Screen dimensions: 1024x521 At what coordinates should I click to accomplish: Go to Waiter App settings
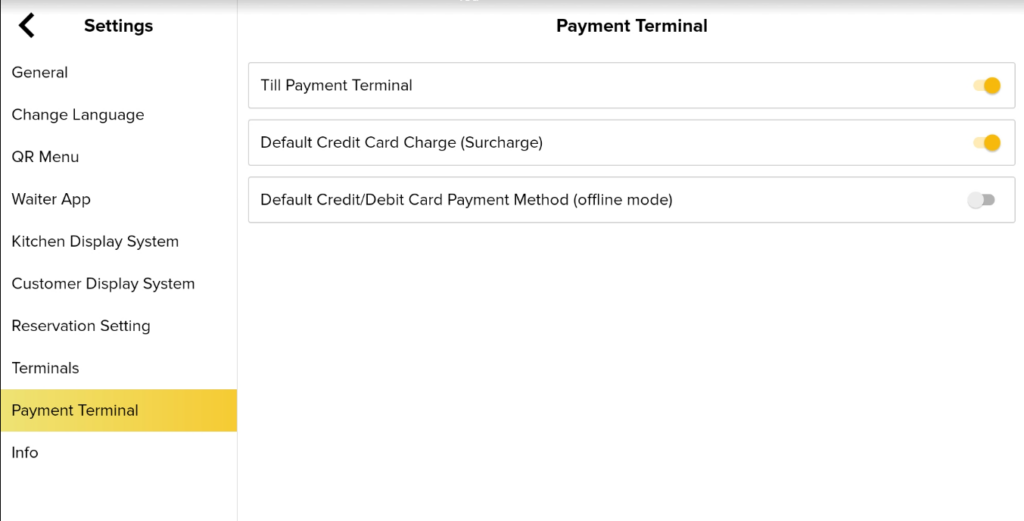pos(51,199)
